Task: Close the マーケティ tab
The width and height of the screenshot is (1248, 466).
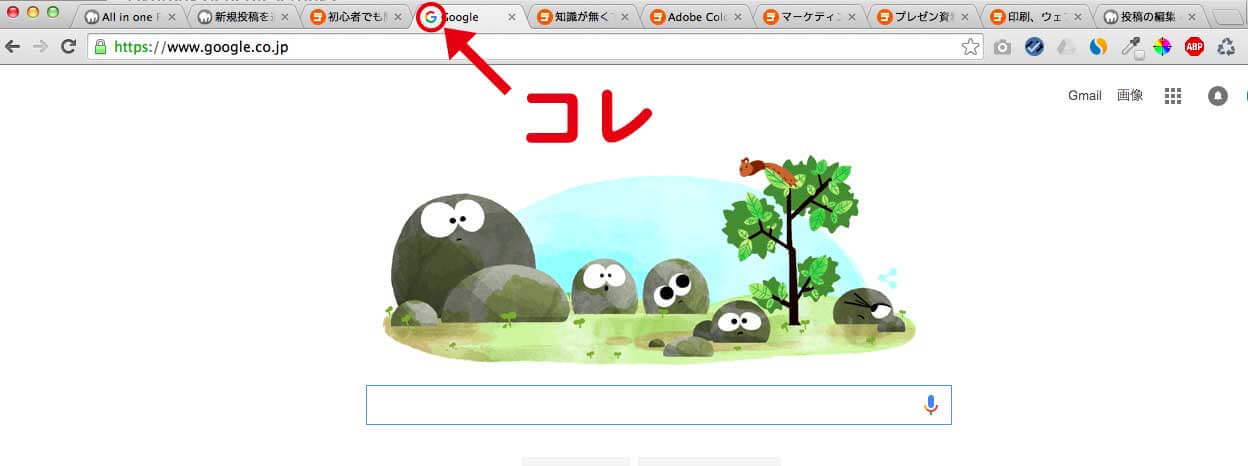Action: [851, 17]
